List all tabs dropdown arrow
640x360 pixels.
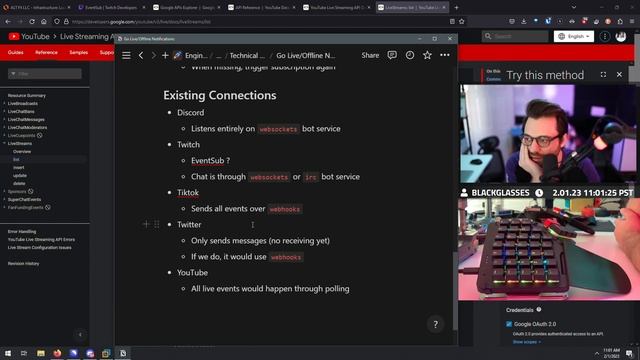pos(574,7)
